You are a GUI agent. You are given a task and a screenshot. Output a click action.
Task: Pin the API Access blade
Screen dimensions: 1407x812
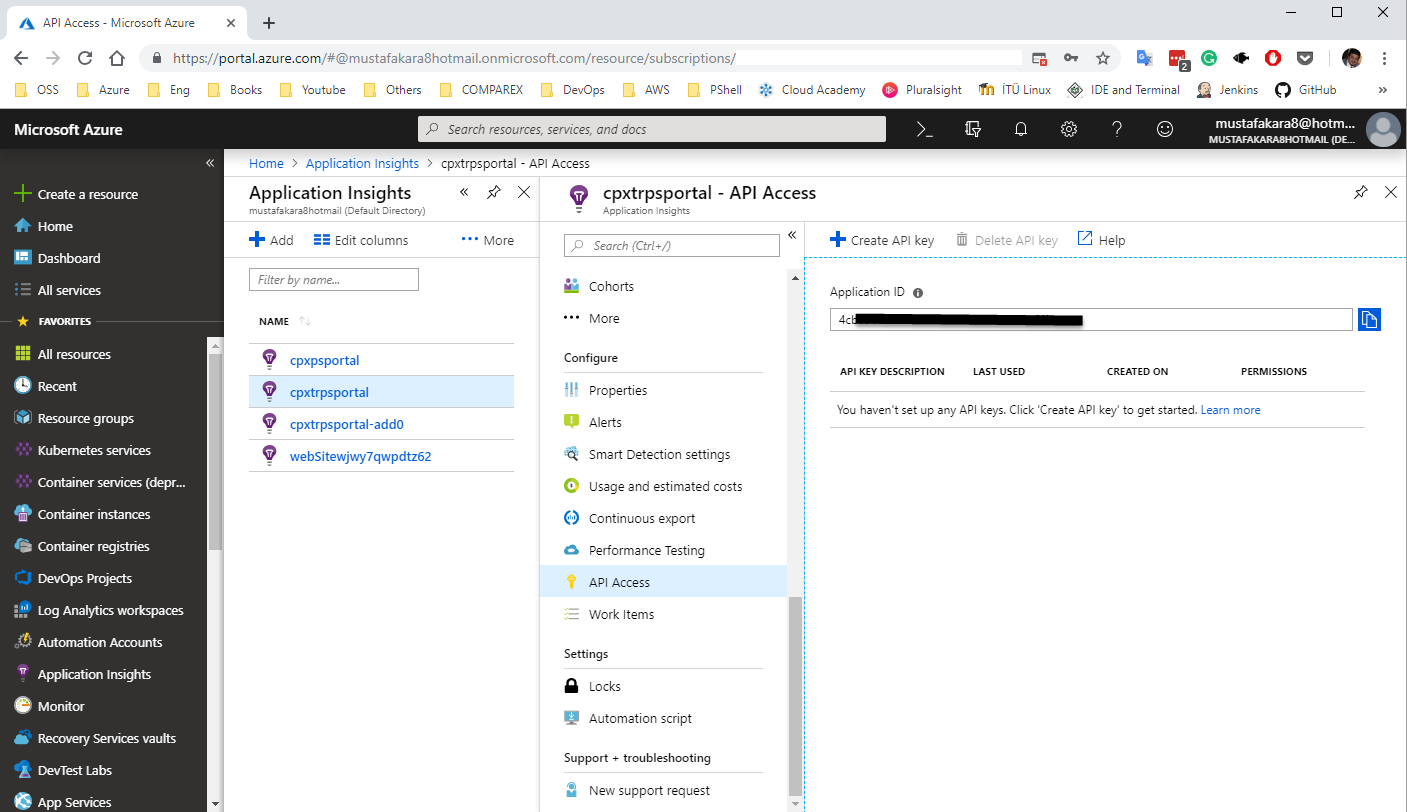pos(1361,192)
